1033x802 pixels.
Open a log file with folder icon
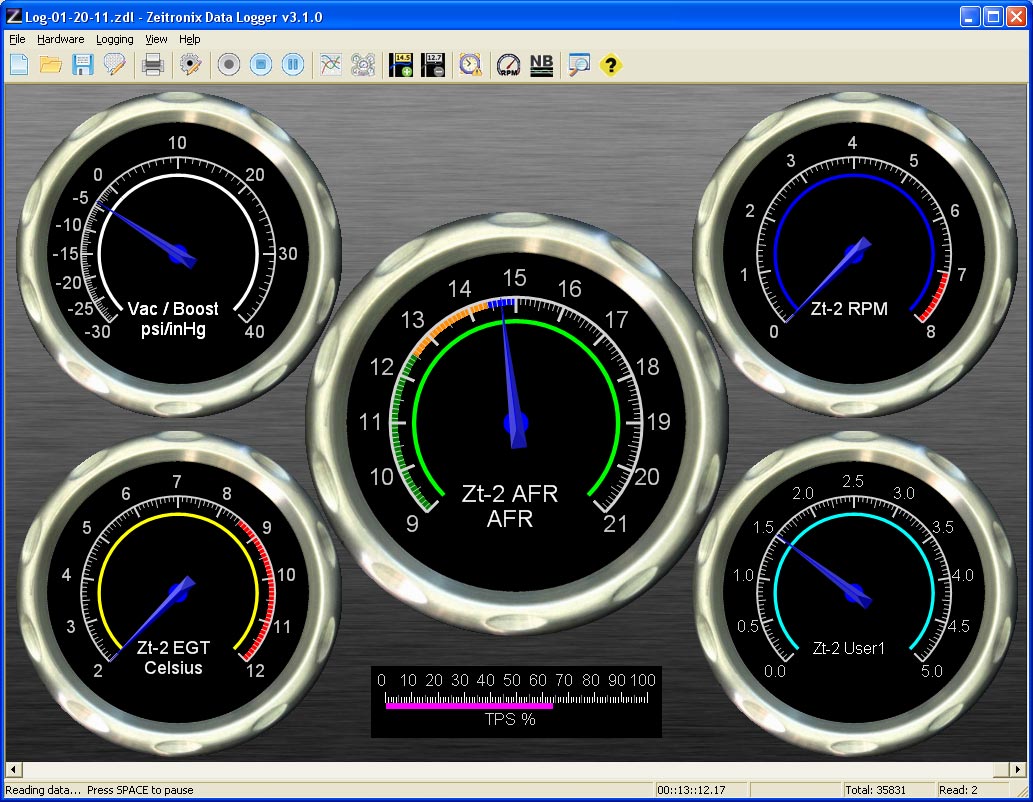click(x=50, y=65)
